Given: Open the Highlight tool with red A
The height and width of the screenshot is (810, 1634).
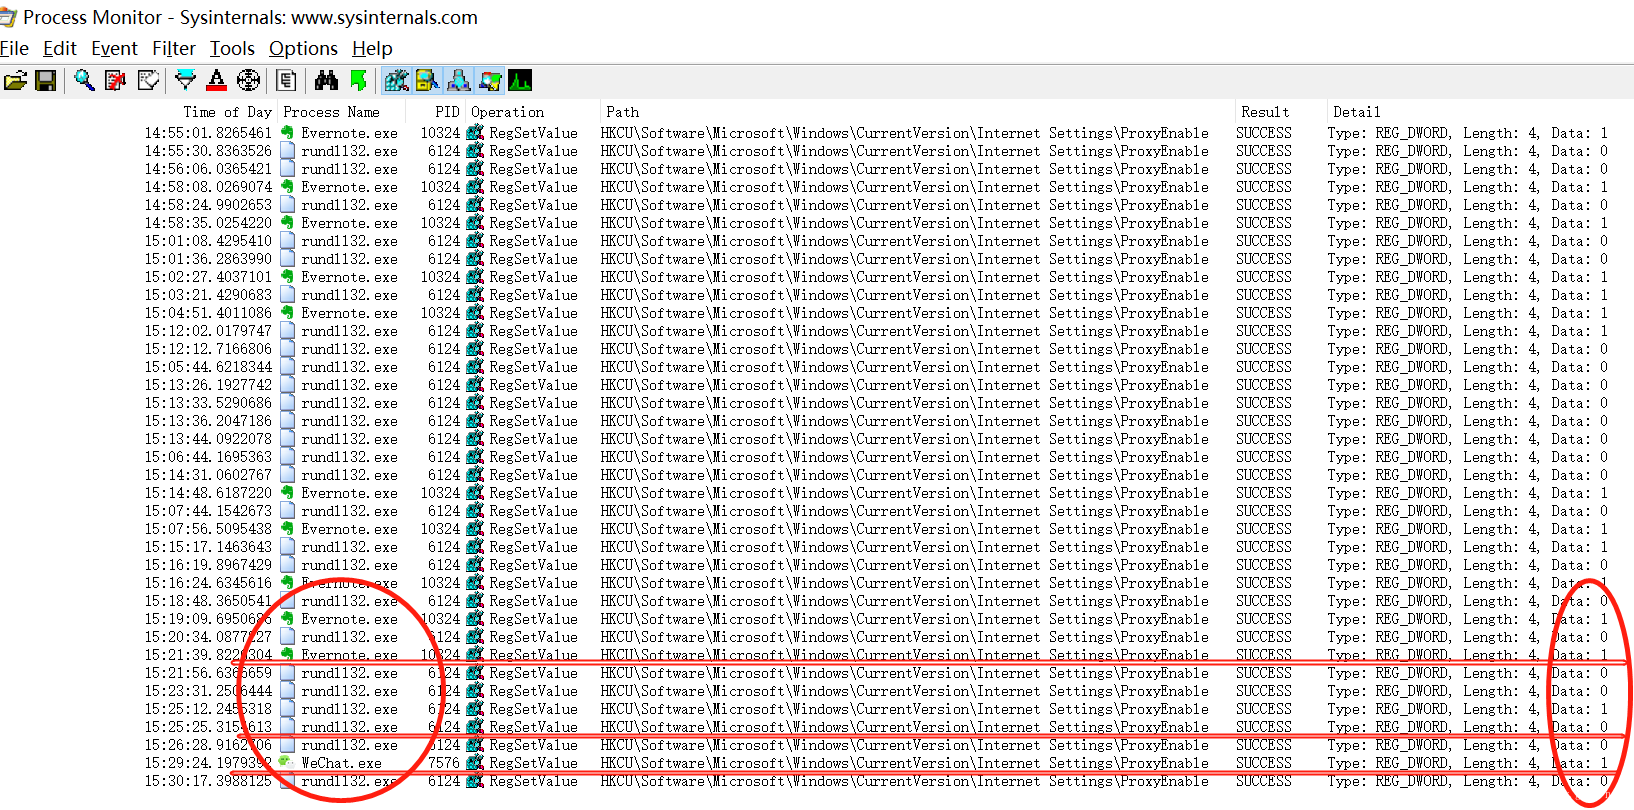Looking at the screenshot, I should pos(216,81).
